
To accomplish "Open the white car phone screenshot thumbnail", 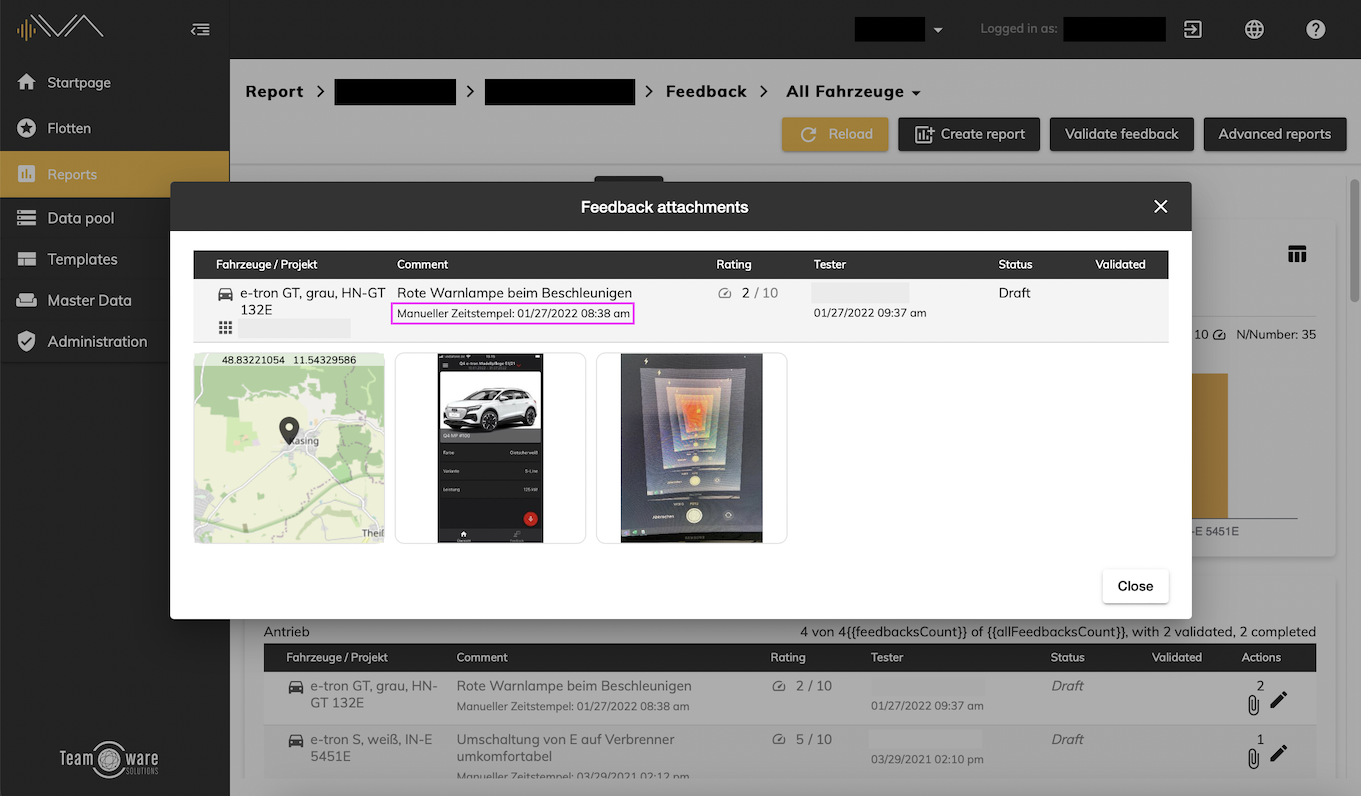I will [490, 448].
